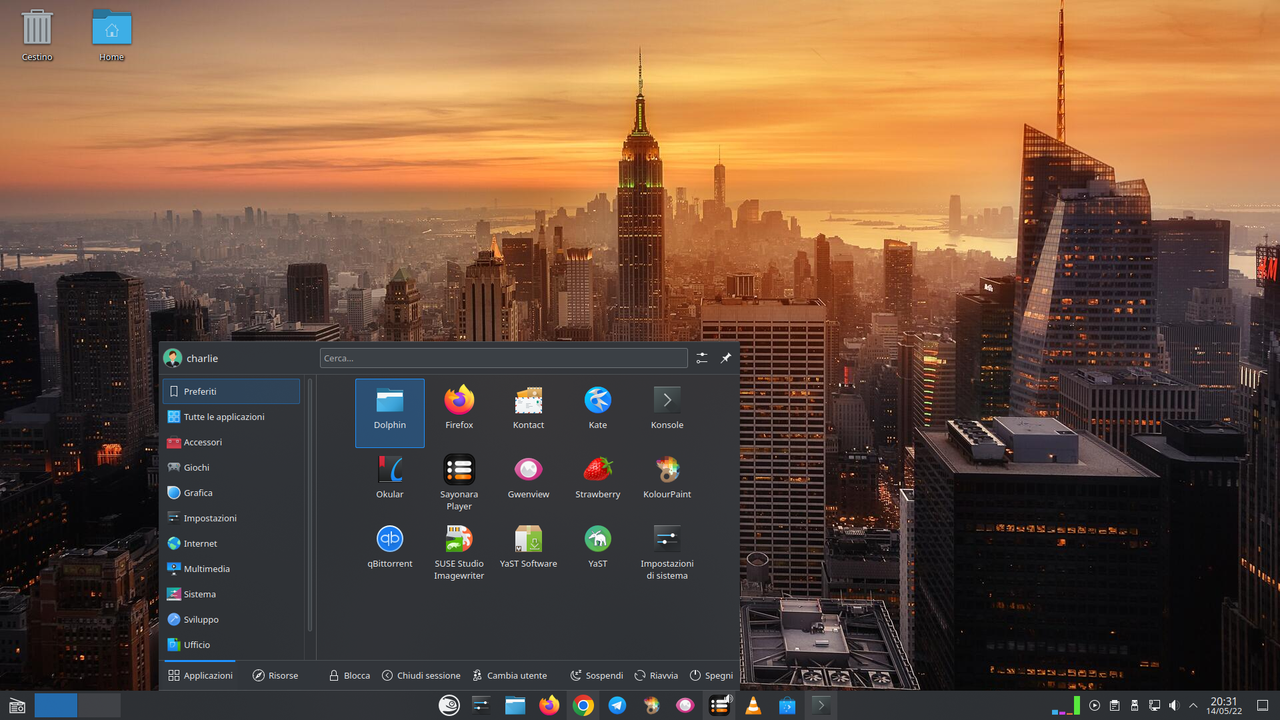Click Riavvia to restart
The image size is (1280, 720).
tap(656, 676)
